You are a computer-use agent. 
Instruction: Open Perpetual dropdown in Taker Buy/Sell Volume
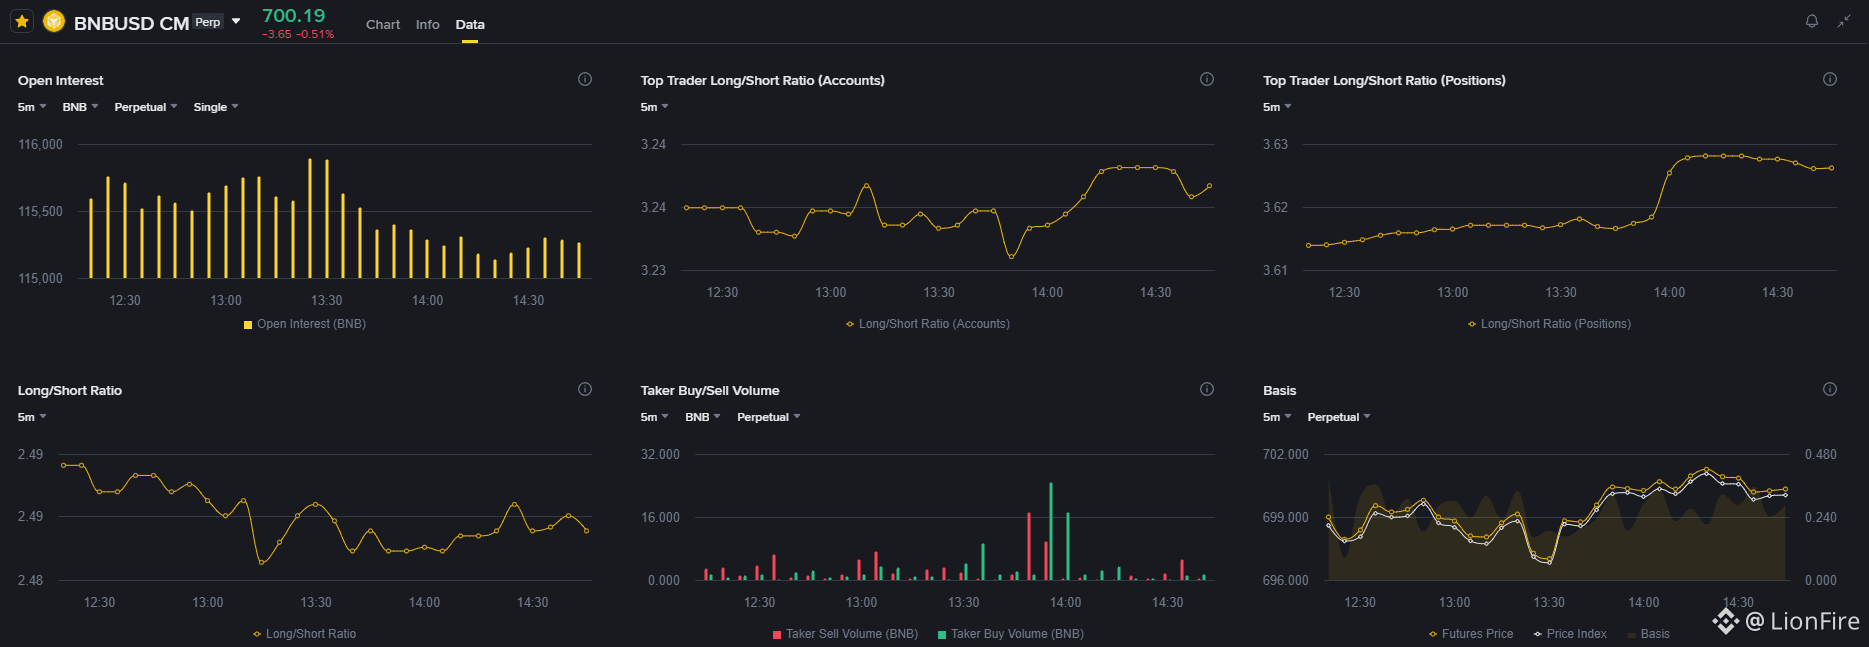point(769,417)
